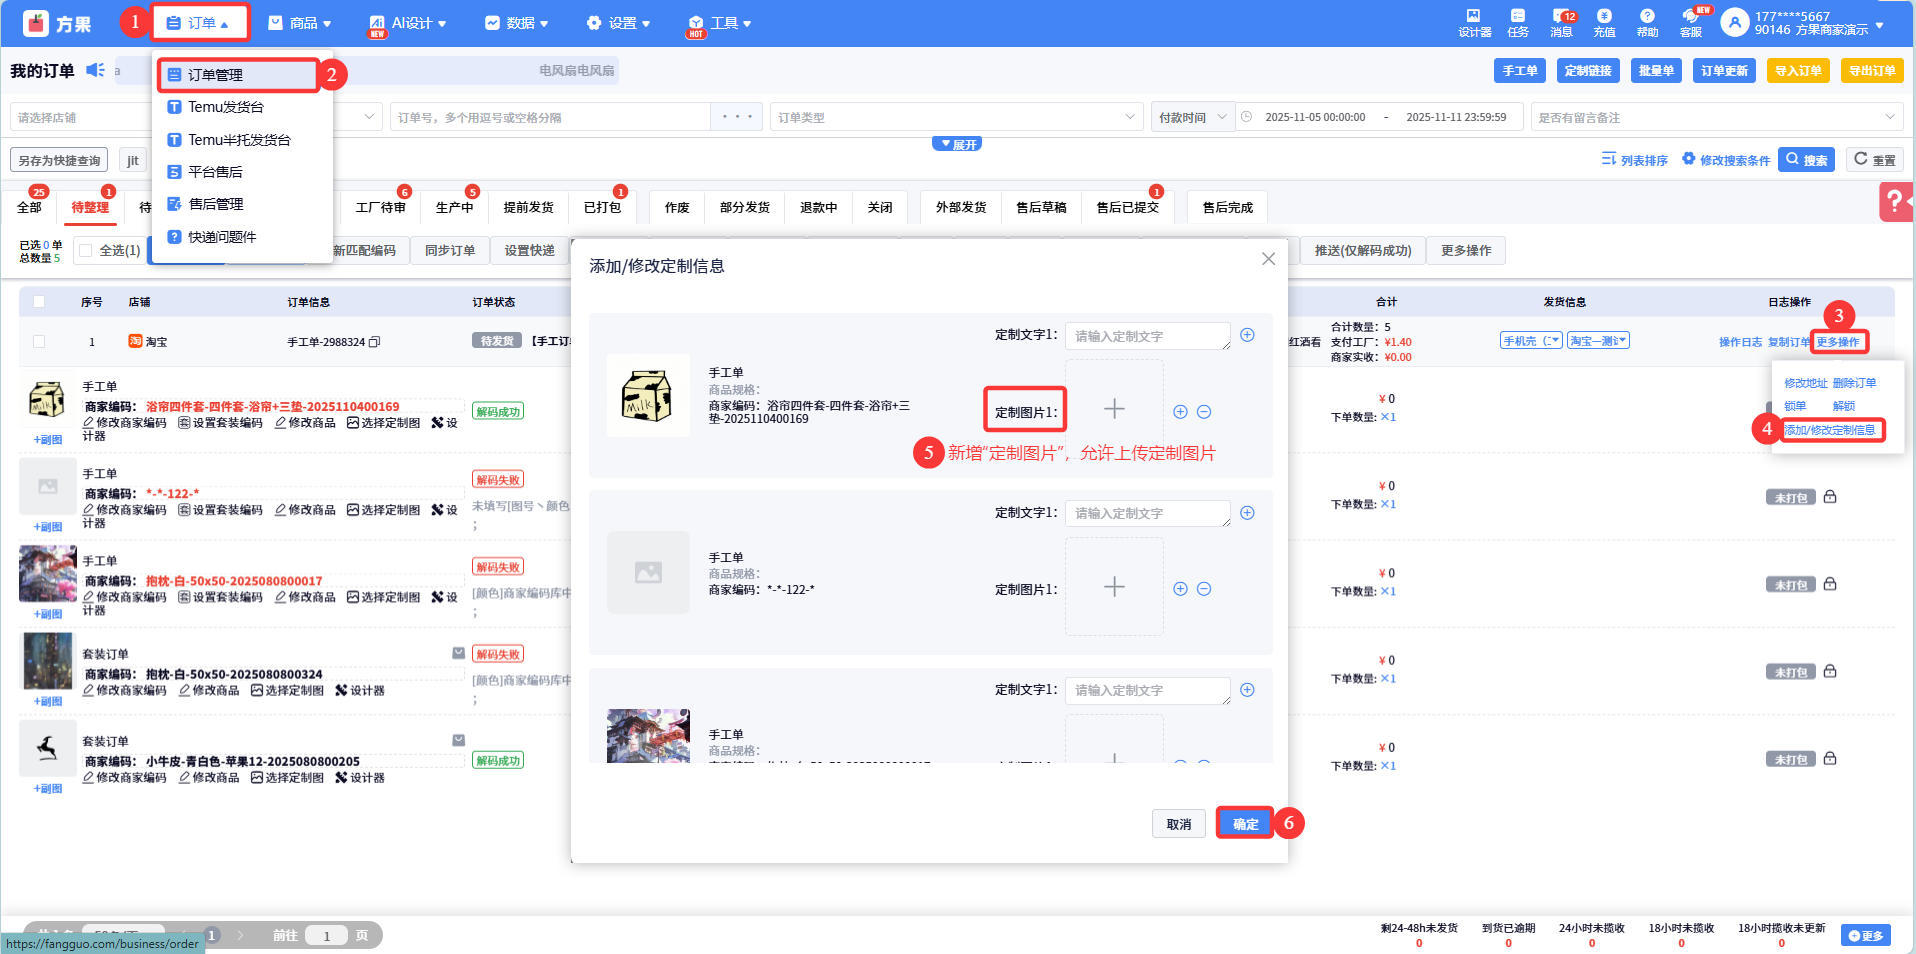The height and width of the screenshot is (954, 1916).
Task: Check the checkbox for order row 1
Action: 39,342
